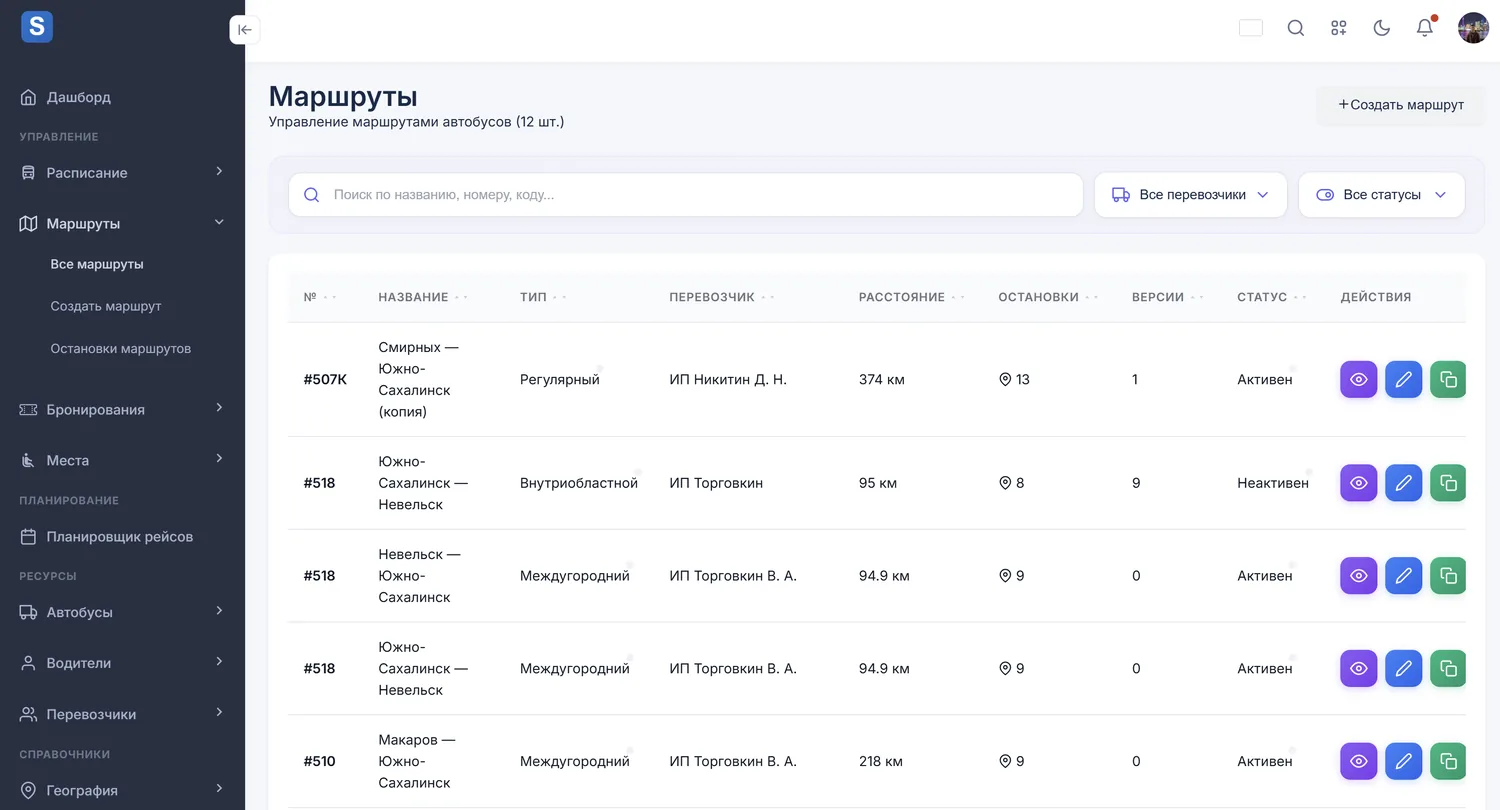
Task: Focus the route search input field
Action: pyautogui.click(x=686, y=195)
